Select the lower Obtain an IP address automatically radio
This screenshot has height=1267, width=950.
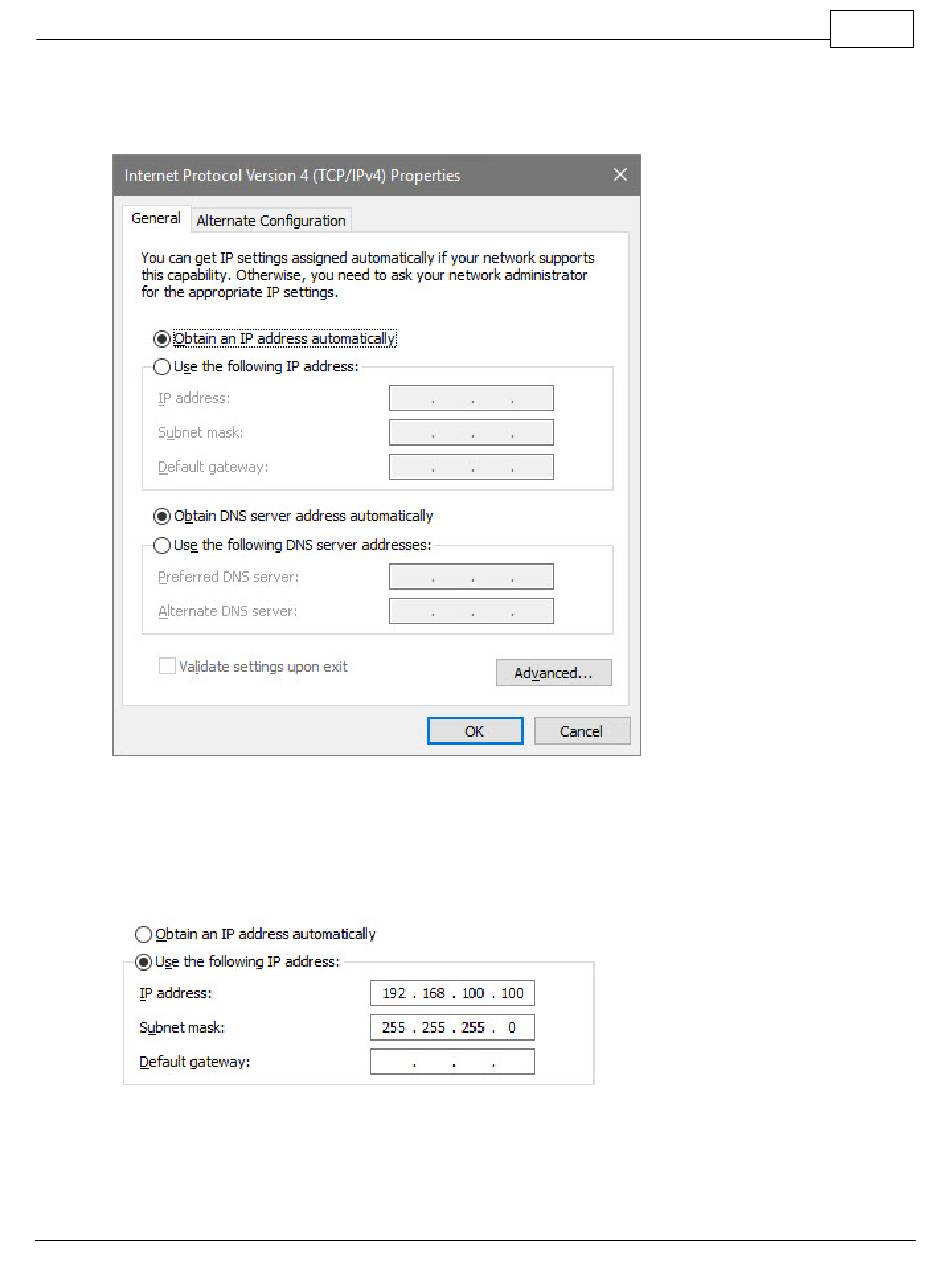[255, 934]
